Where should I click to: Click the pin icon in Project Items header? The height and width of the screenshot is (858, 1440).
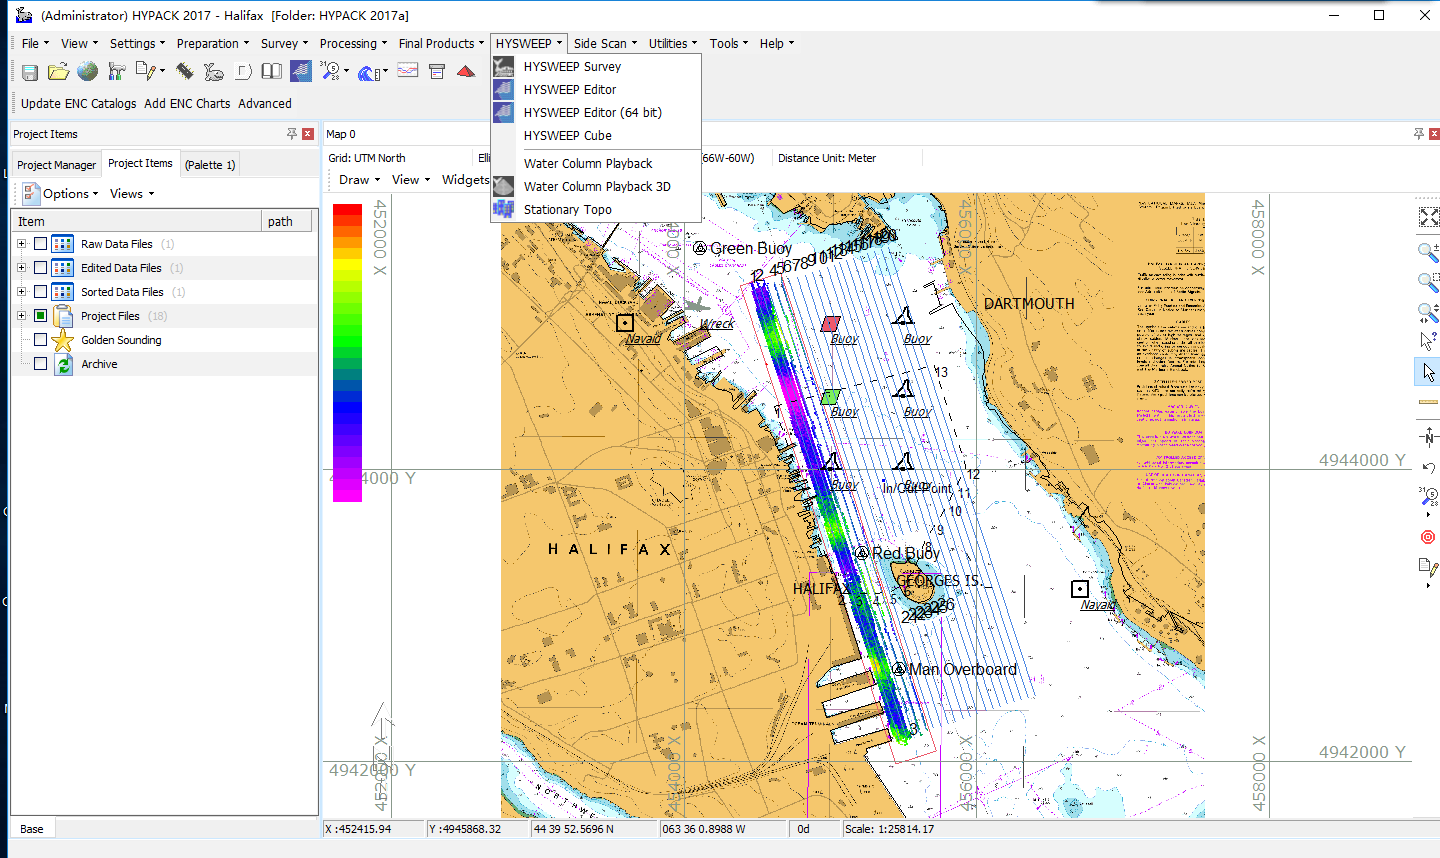tap(292, 134)
